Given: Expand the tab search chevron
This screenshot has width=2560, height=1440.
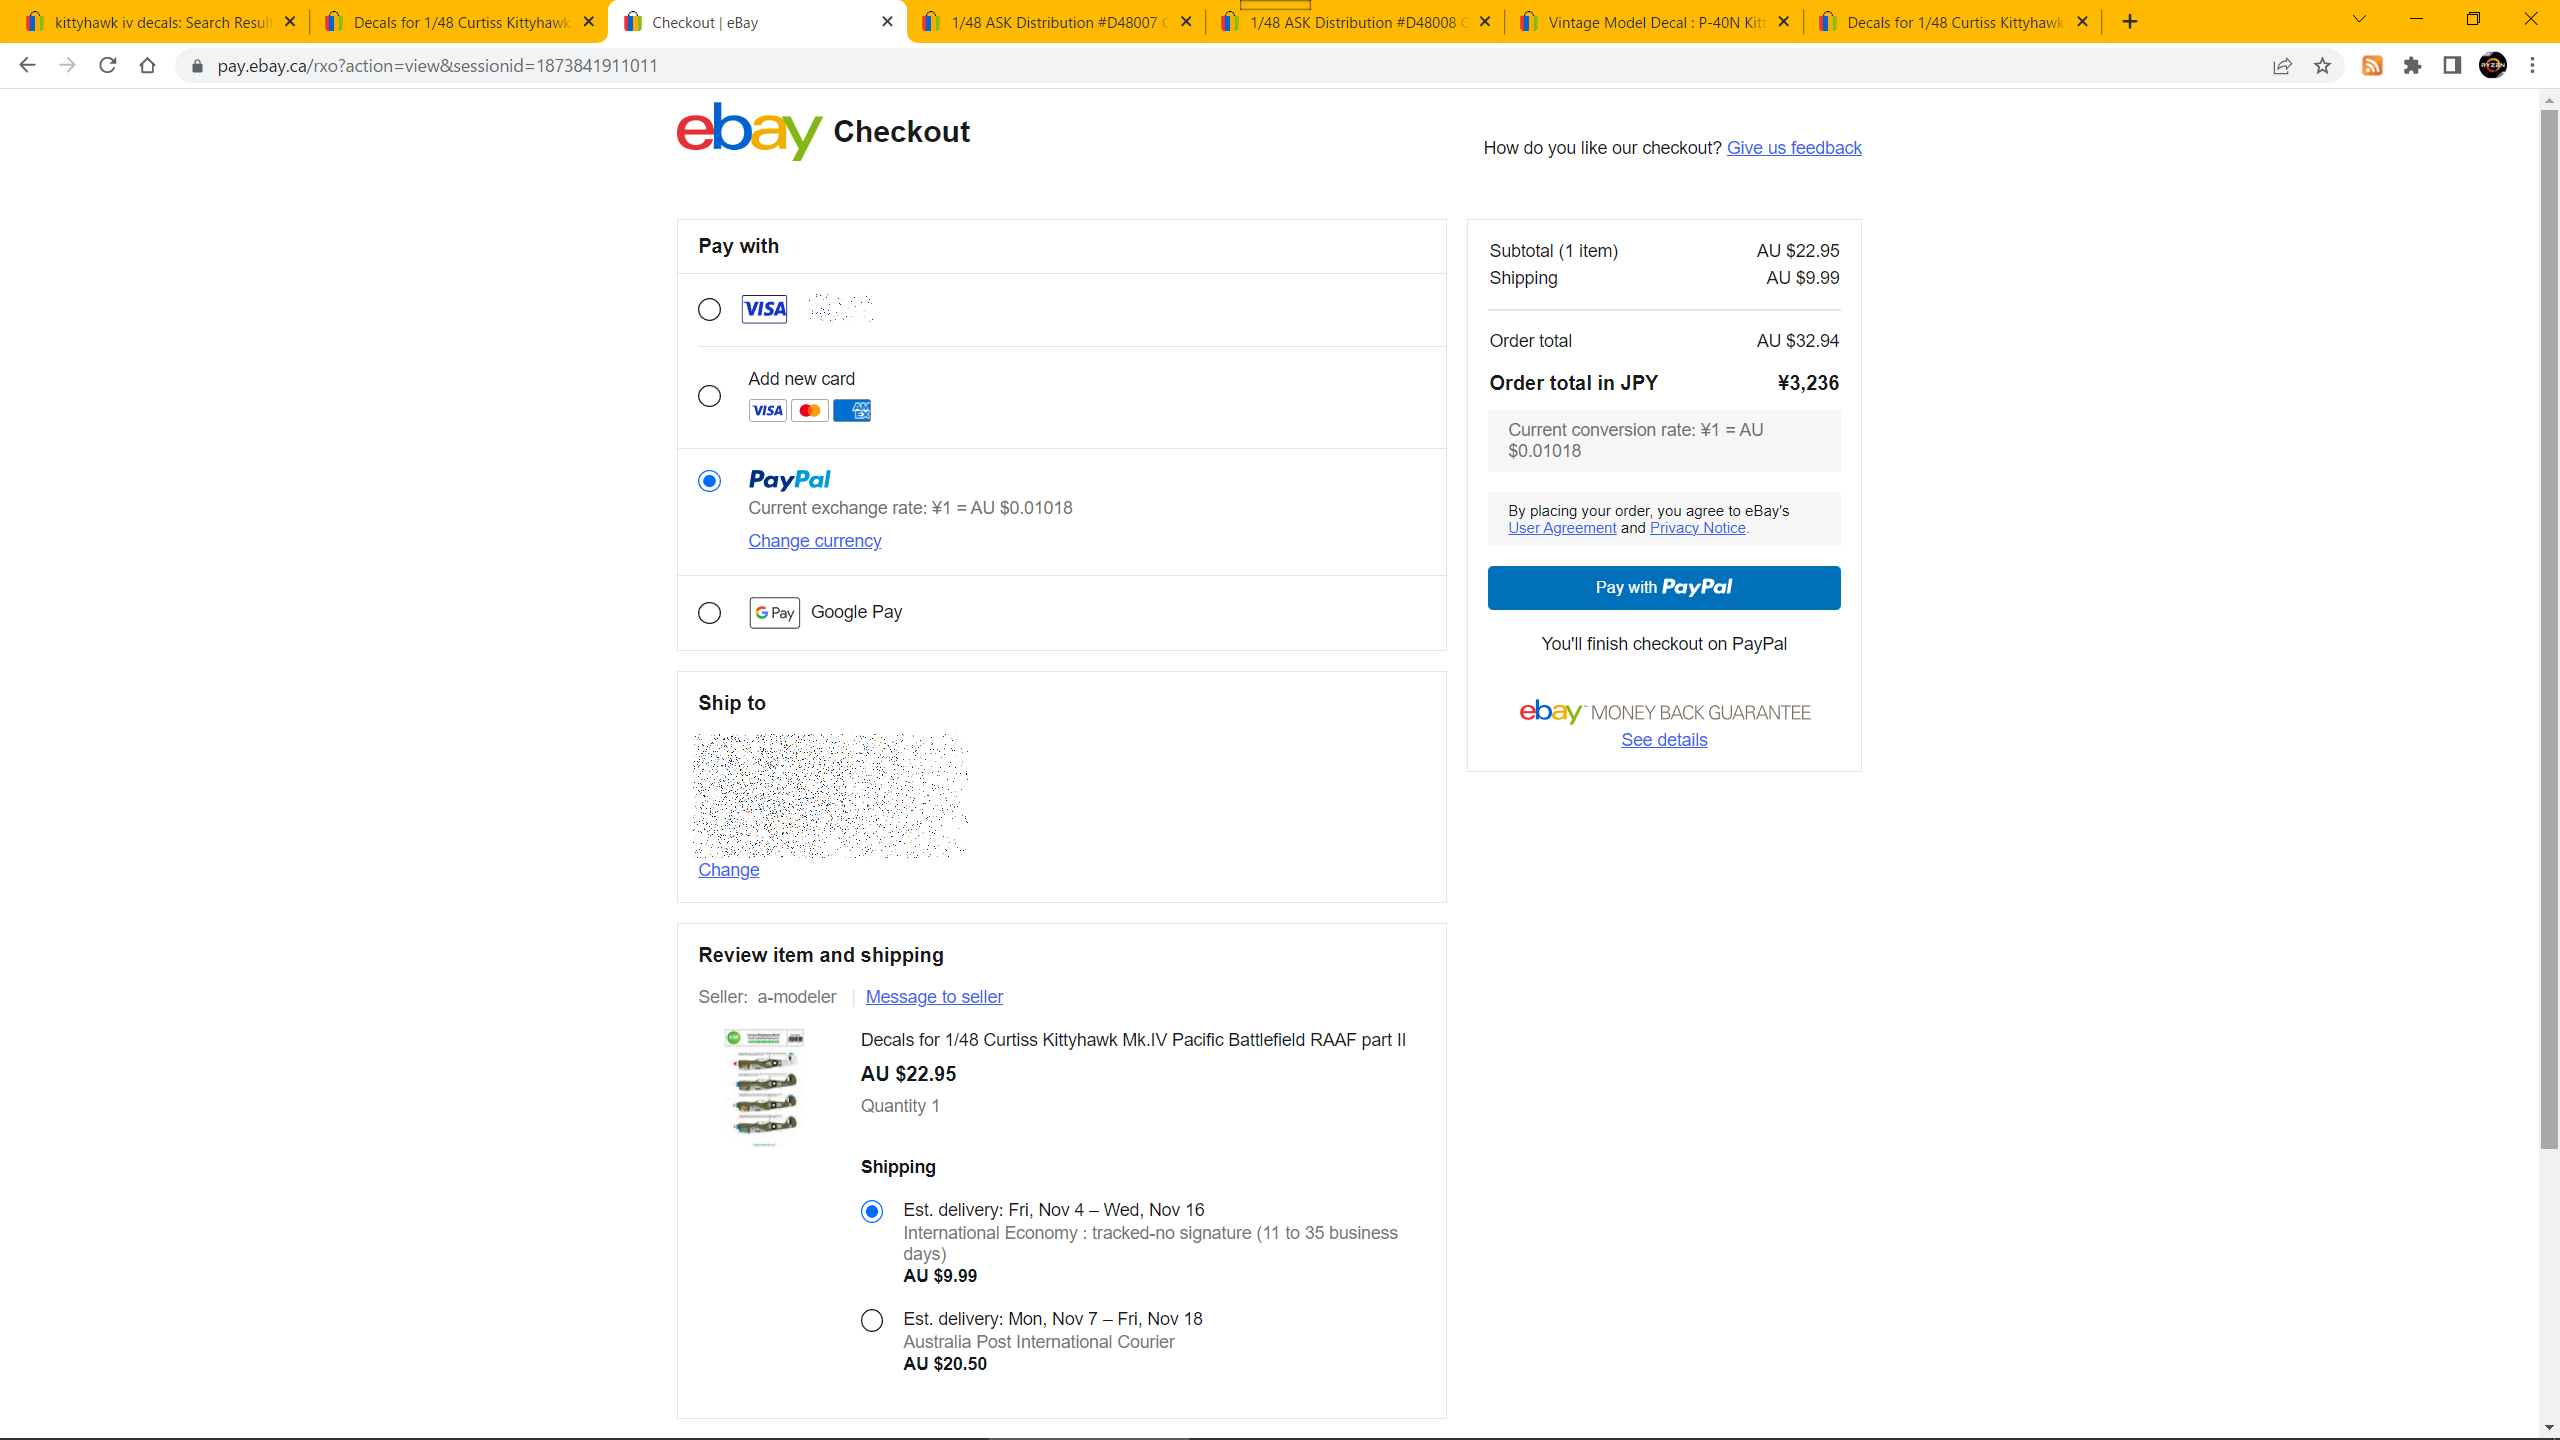Looking at the screenshot, I should [x=2359, y=19].
